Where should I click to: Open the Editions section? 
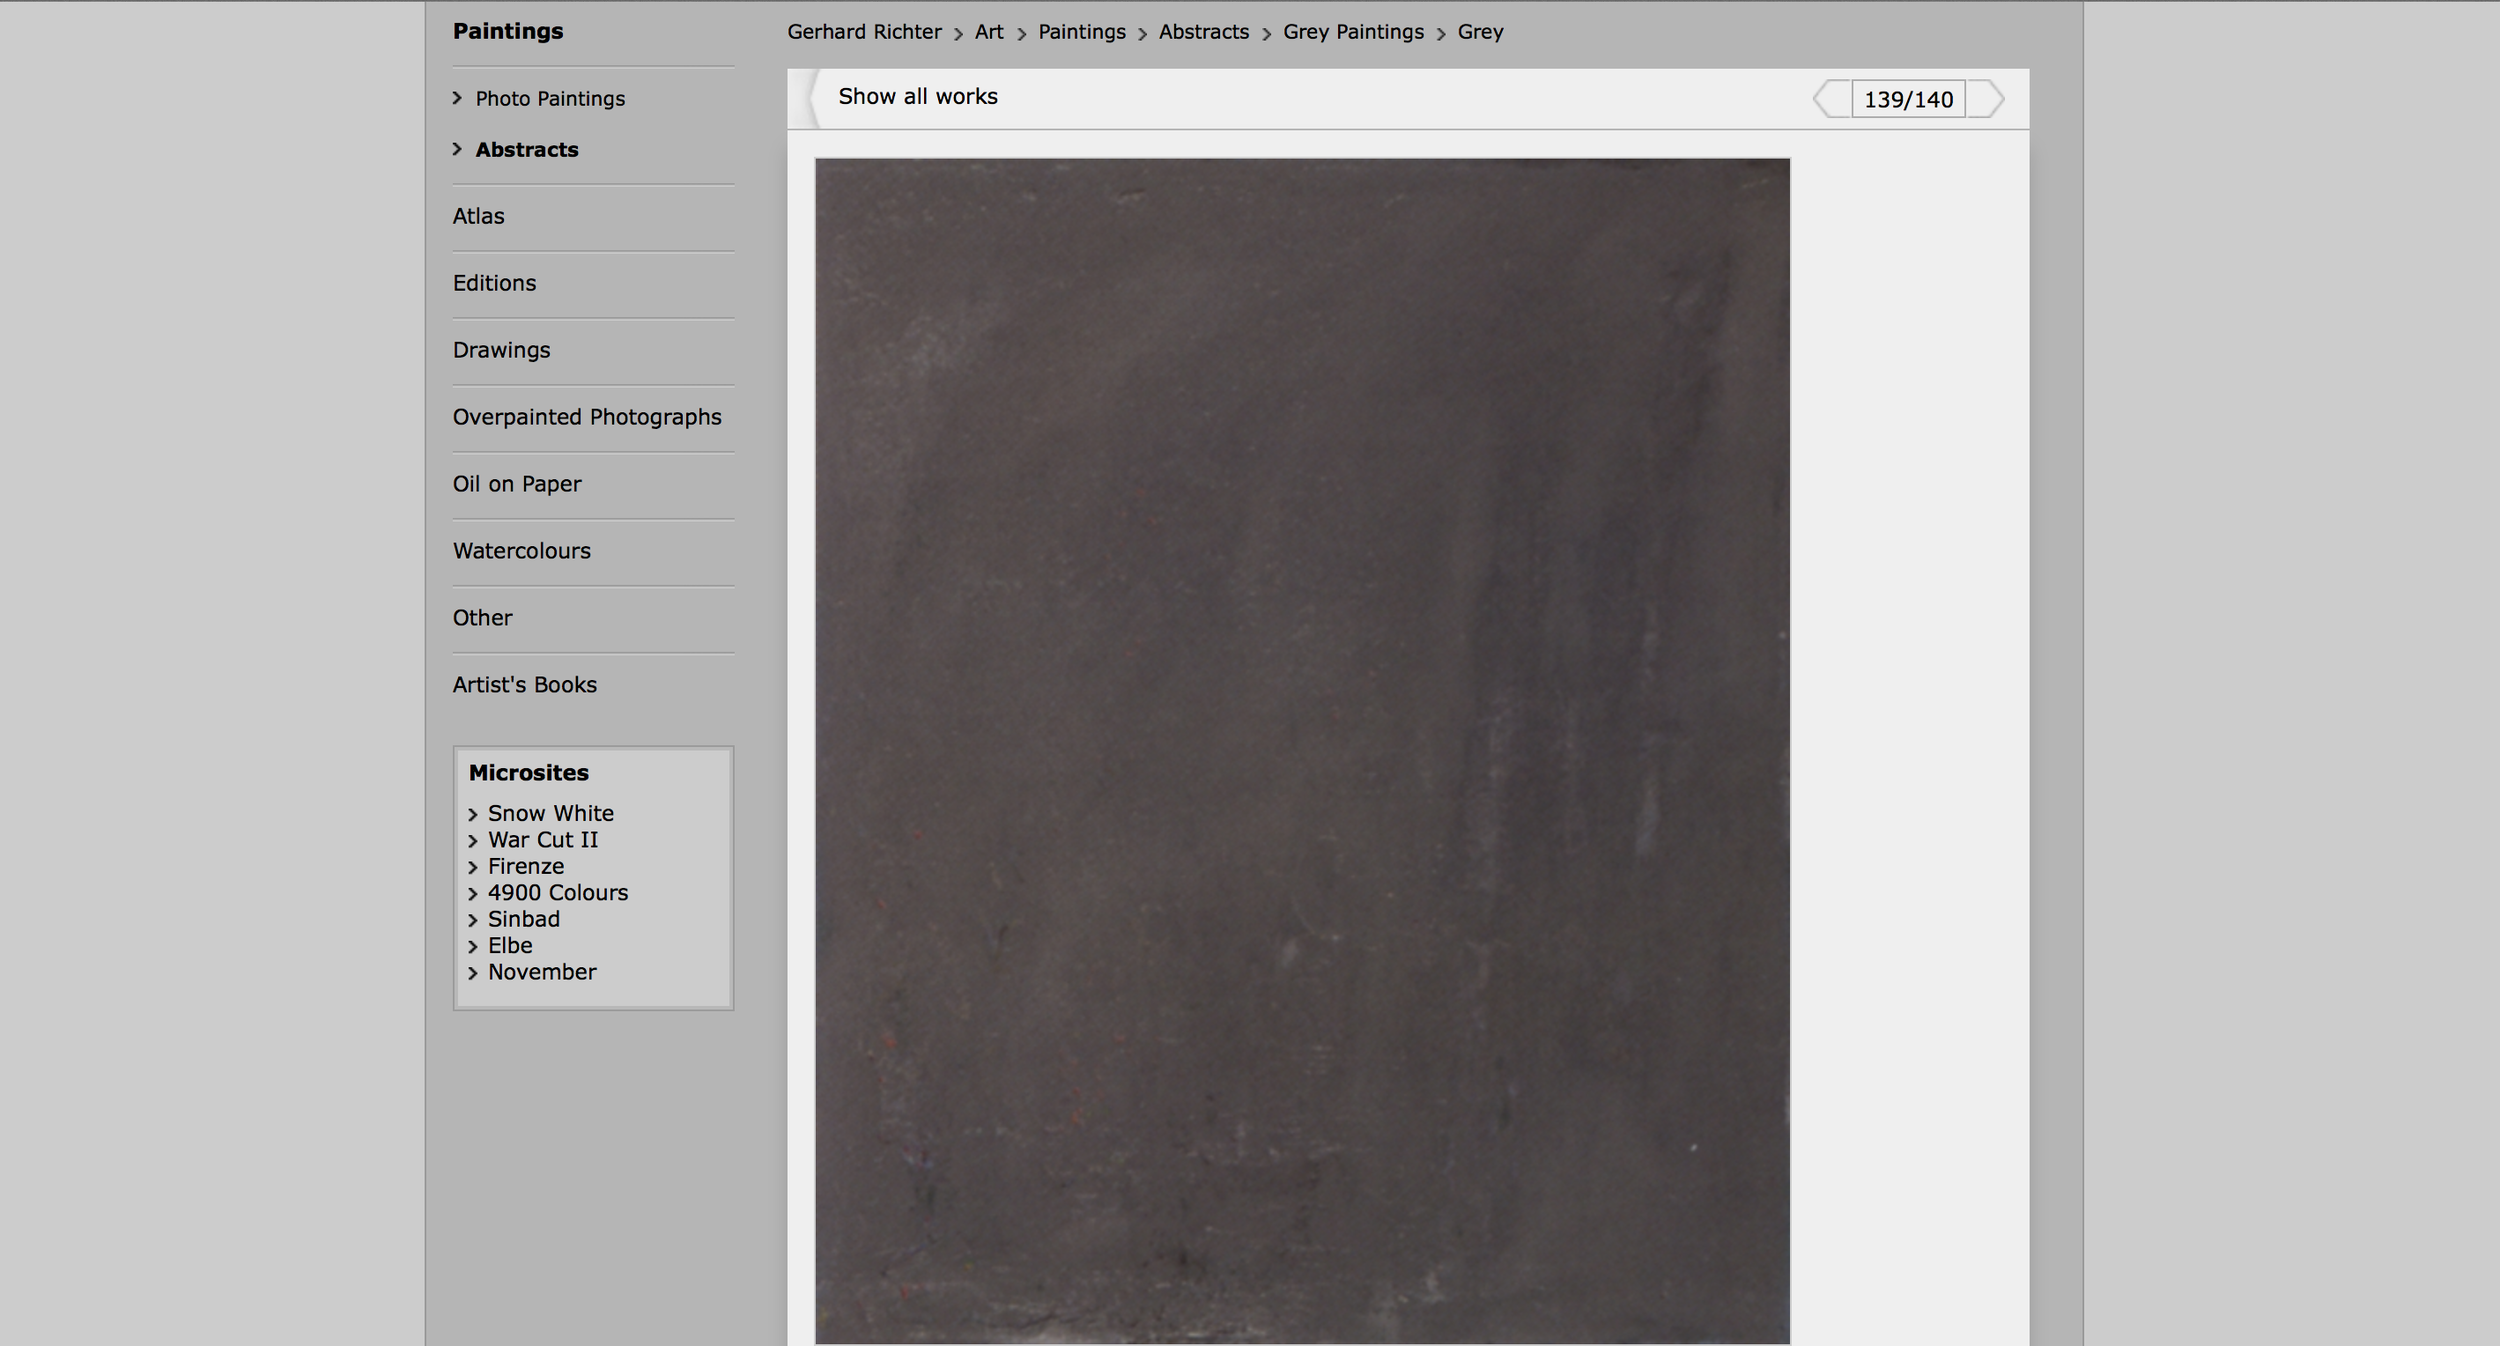click(494, 283)
